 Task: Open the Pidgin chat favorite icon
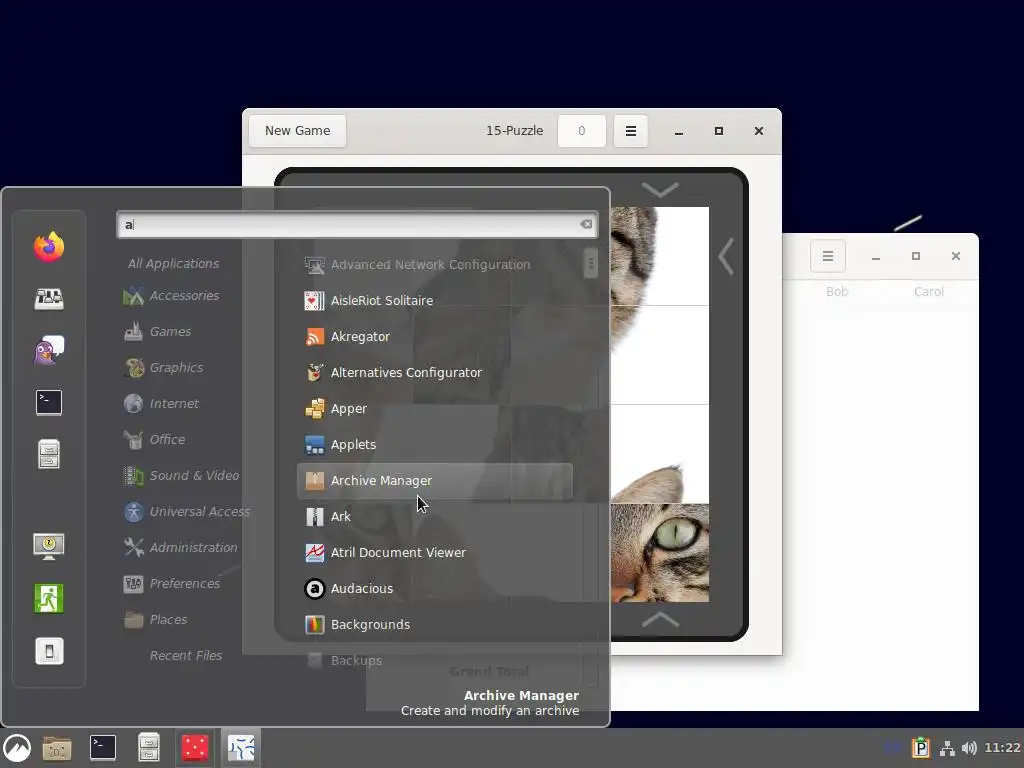49,351
